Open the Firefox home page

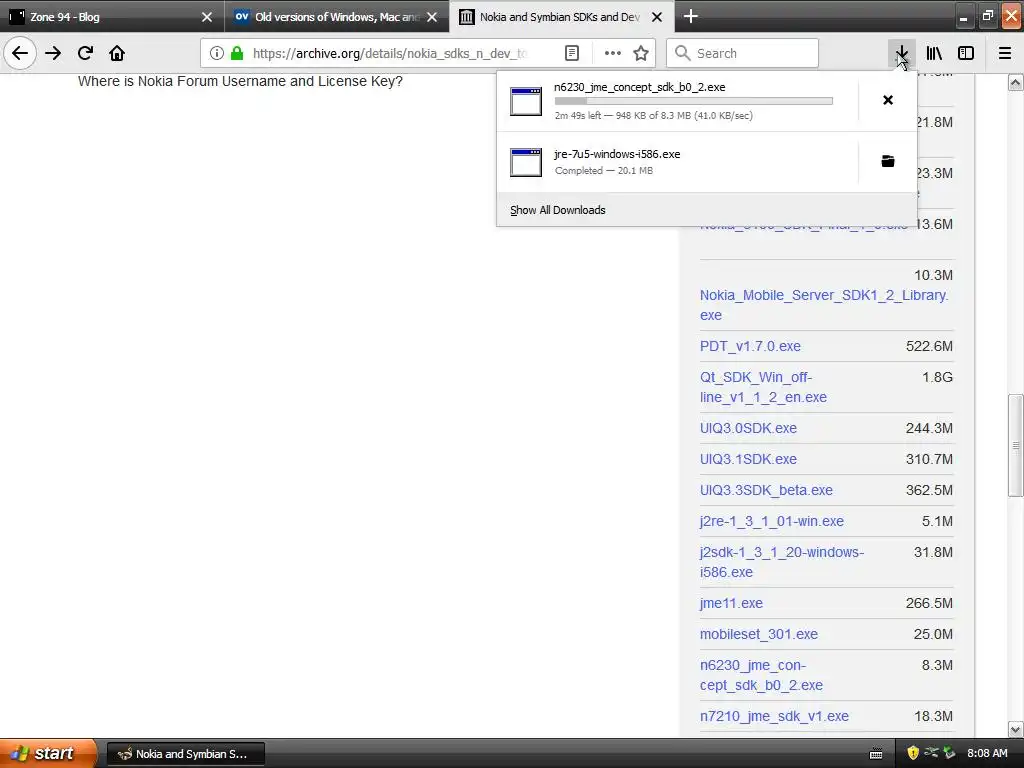click(x=117, y=53)
